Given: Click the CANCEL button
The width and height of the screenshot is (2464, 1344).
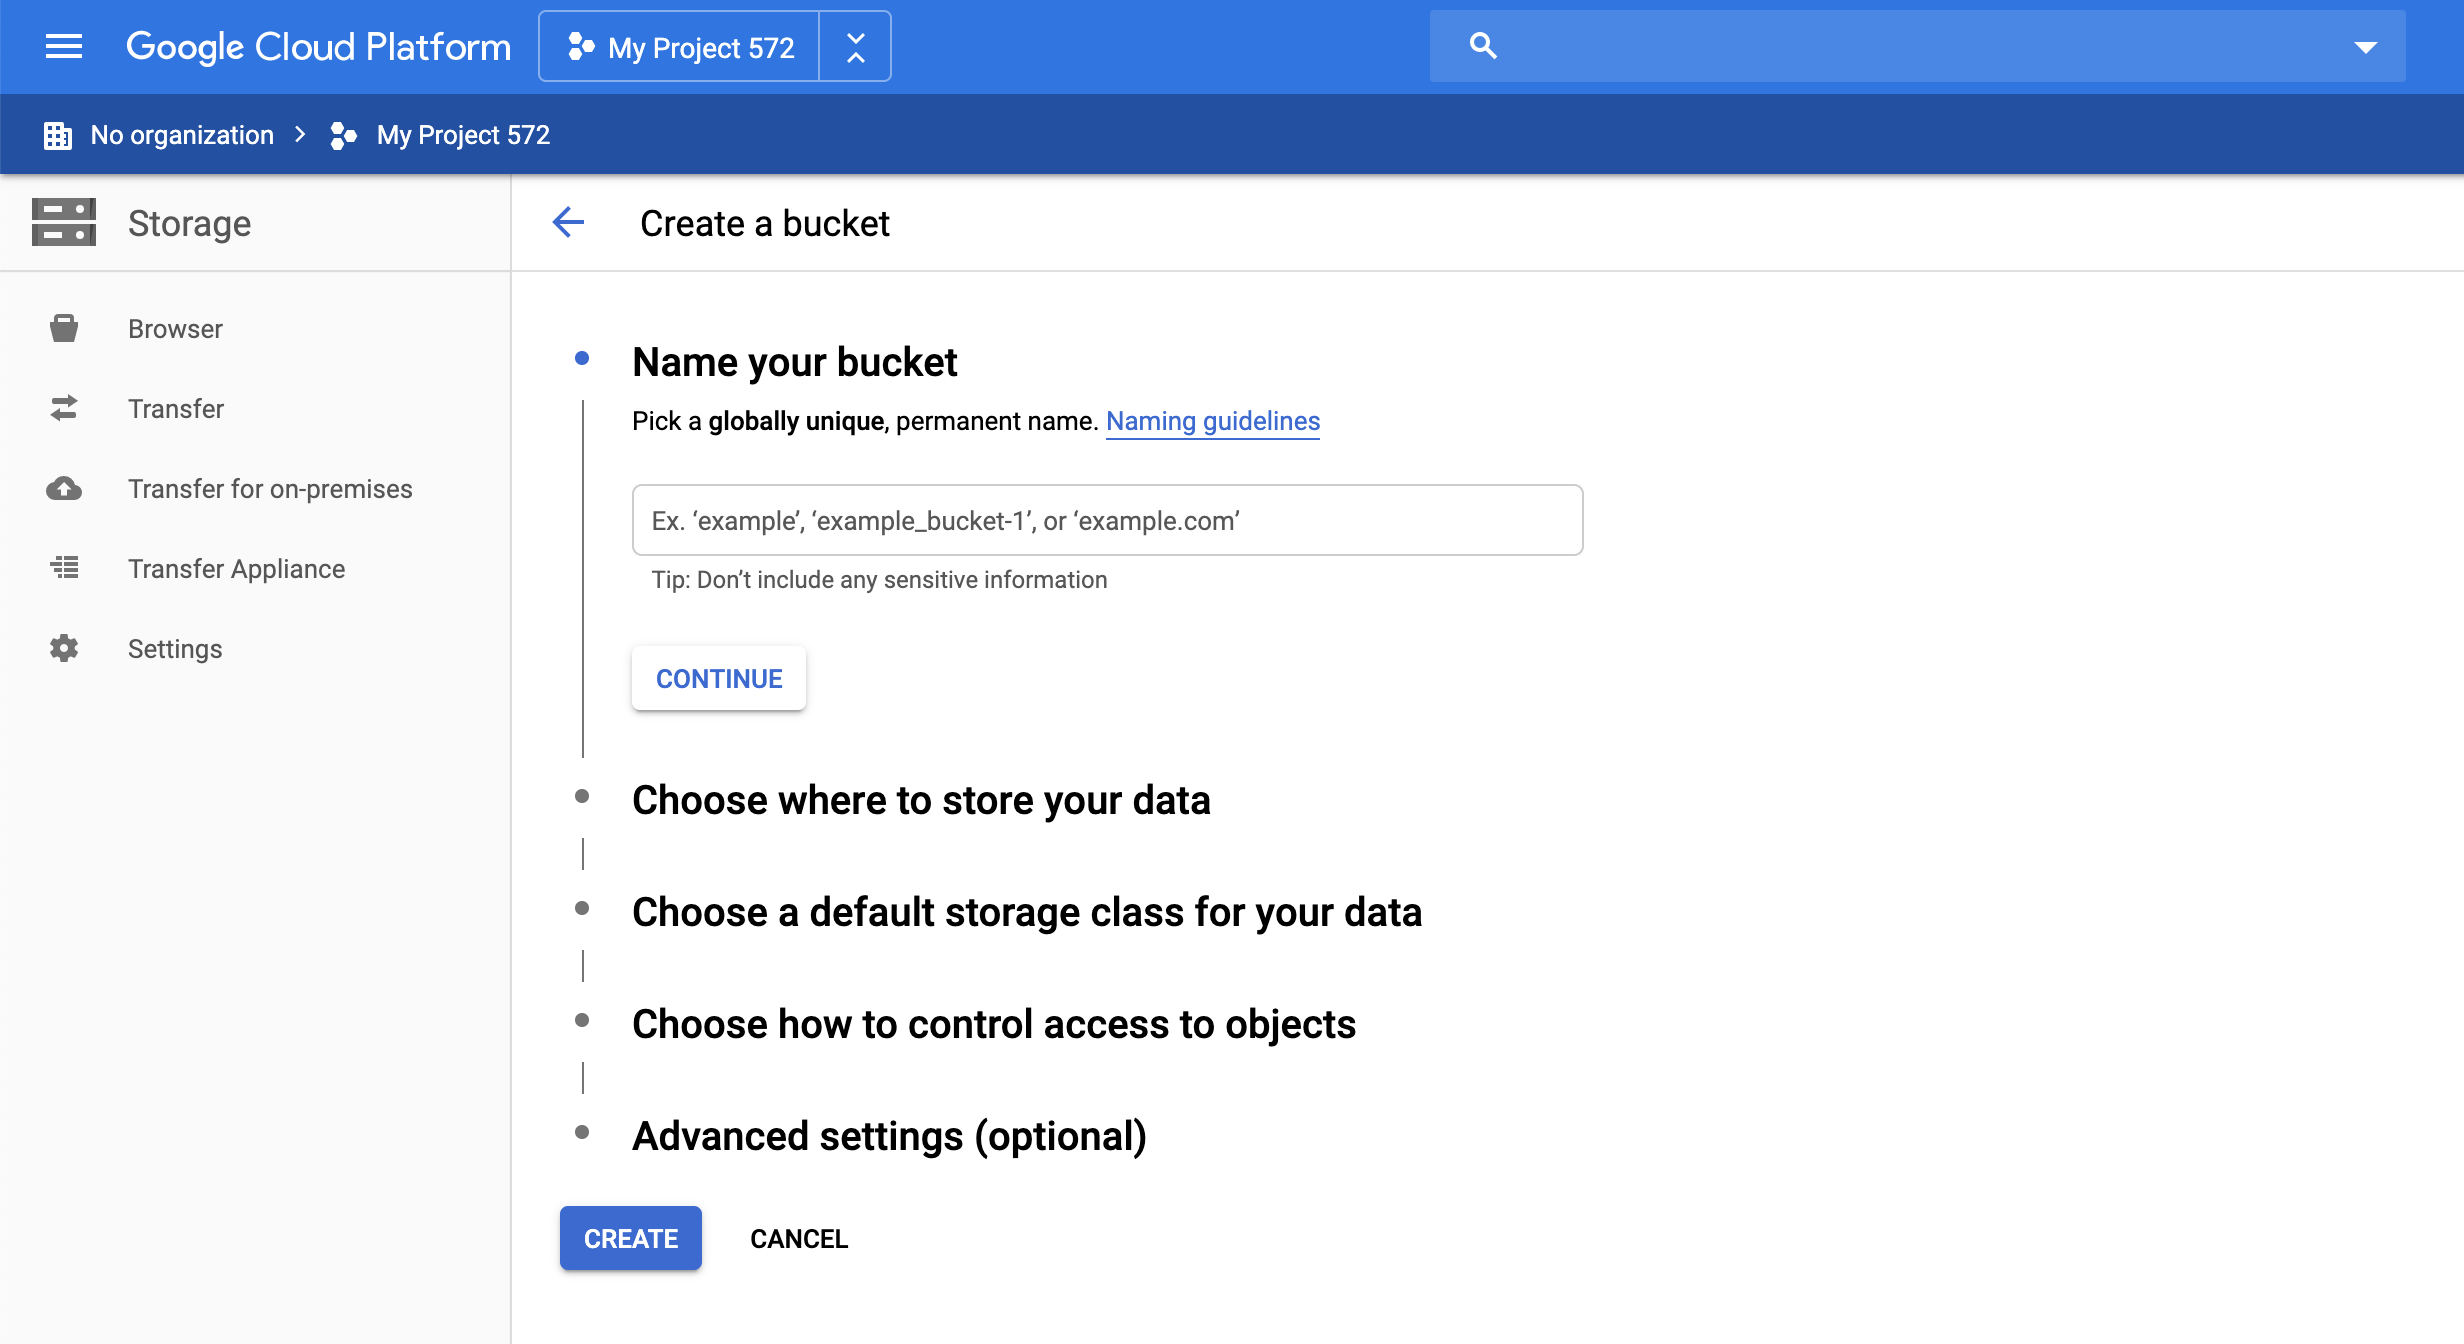Looking at the screenshot, I should click(799, 1238).
